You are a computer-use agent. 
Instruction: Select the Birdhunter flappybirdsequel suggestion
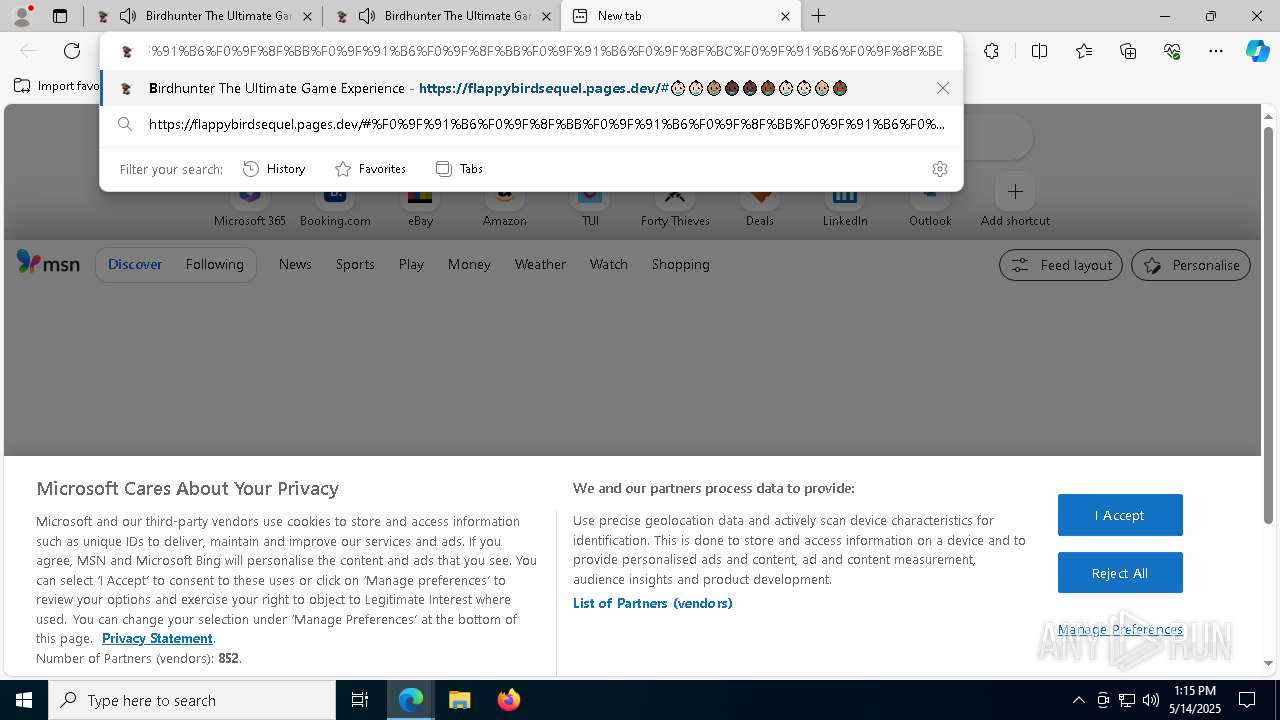coord(531,88)
